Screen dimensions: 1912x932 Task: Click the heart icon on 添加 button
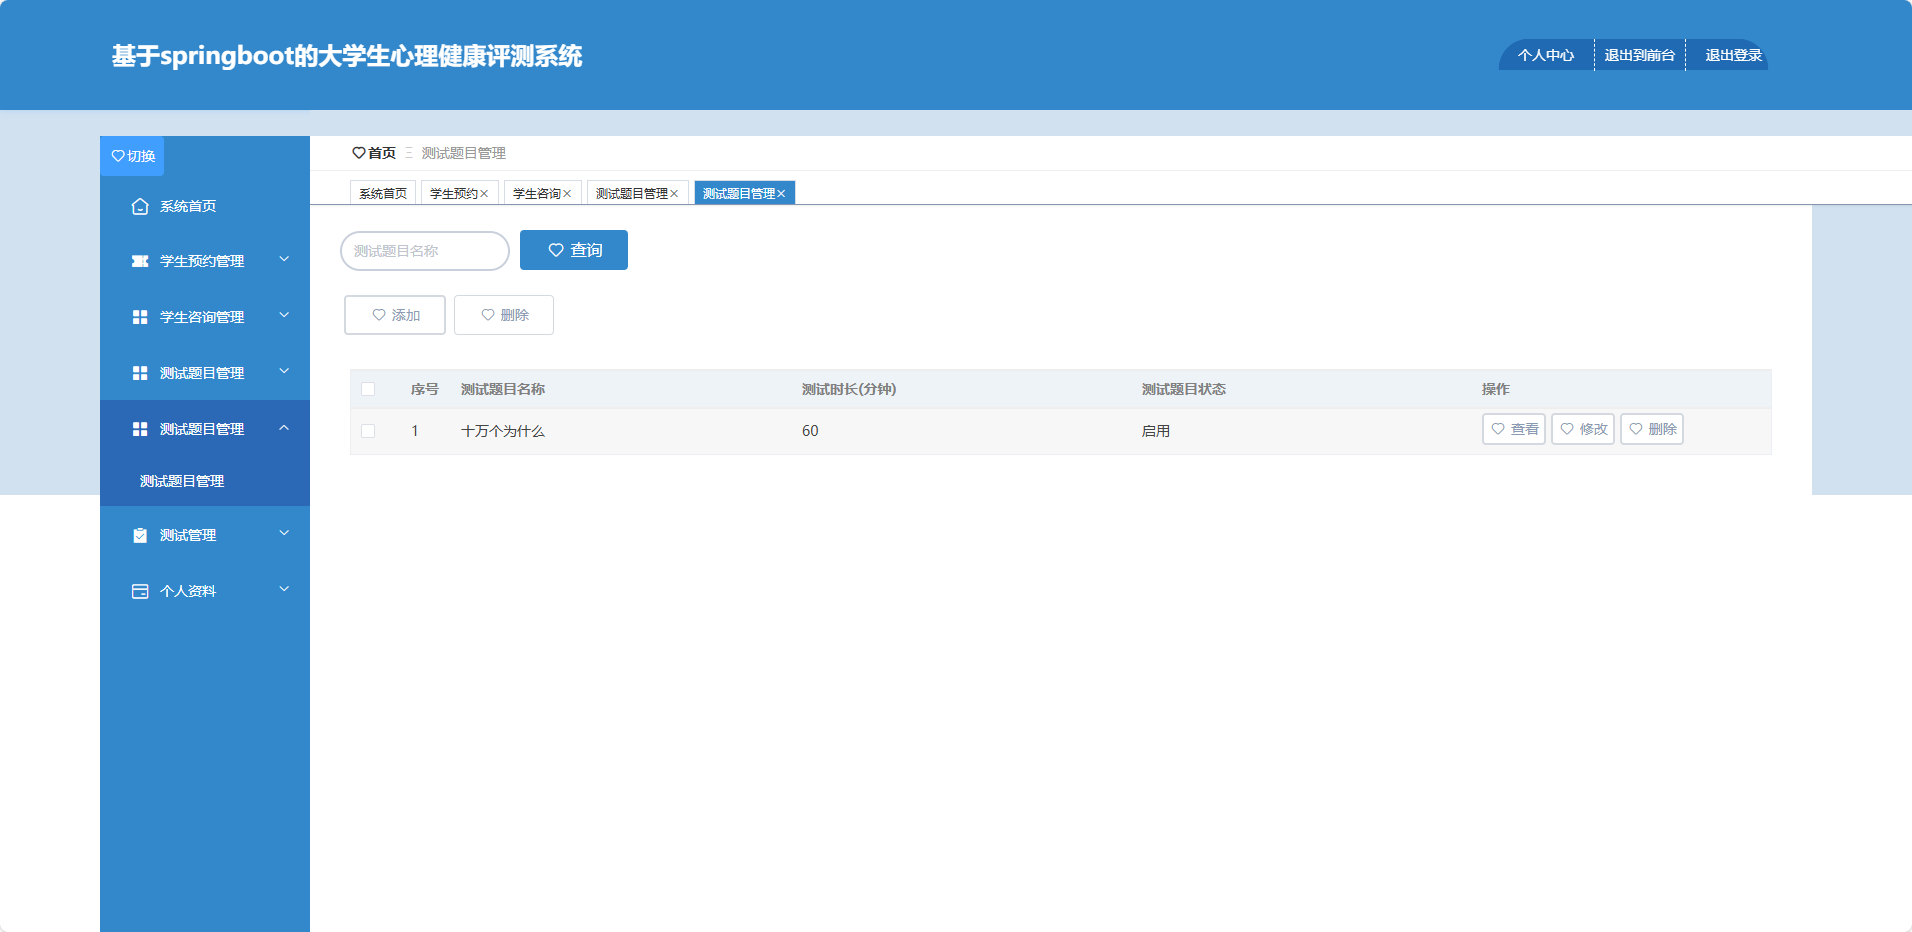(379, 315)
